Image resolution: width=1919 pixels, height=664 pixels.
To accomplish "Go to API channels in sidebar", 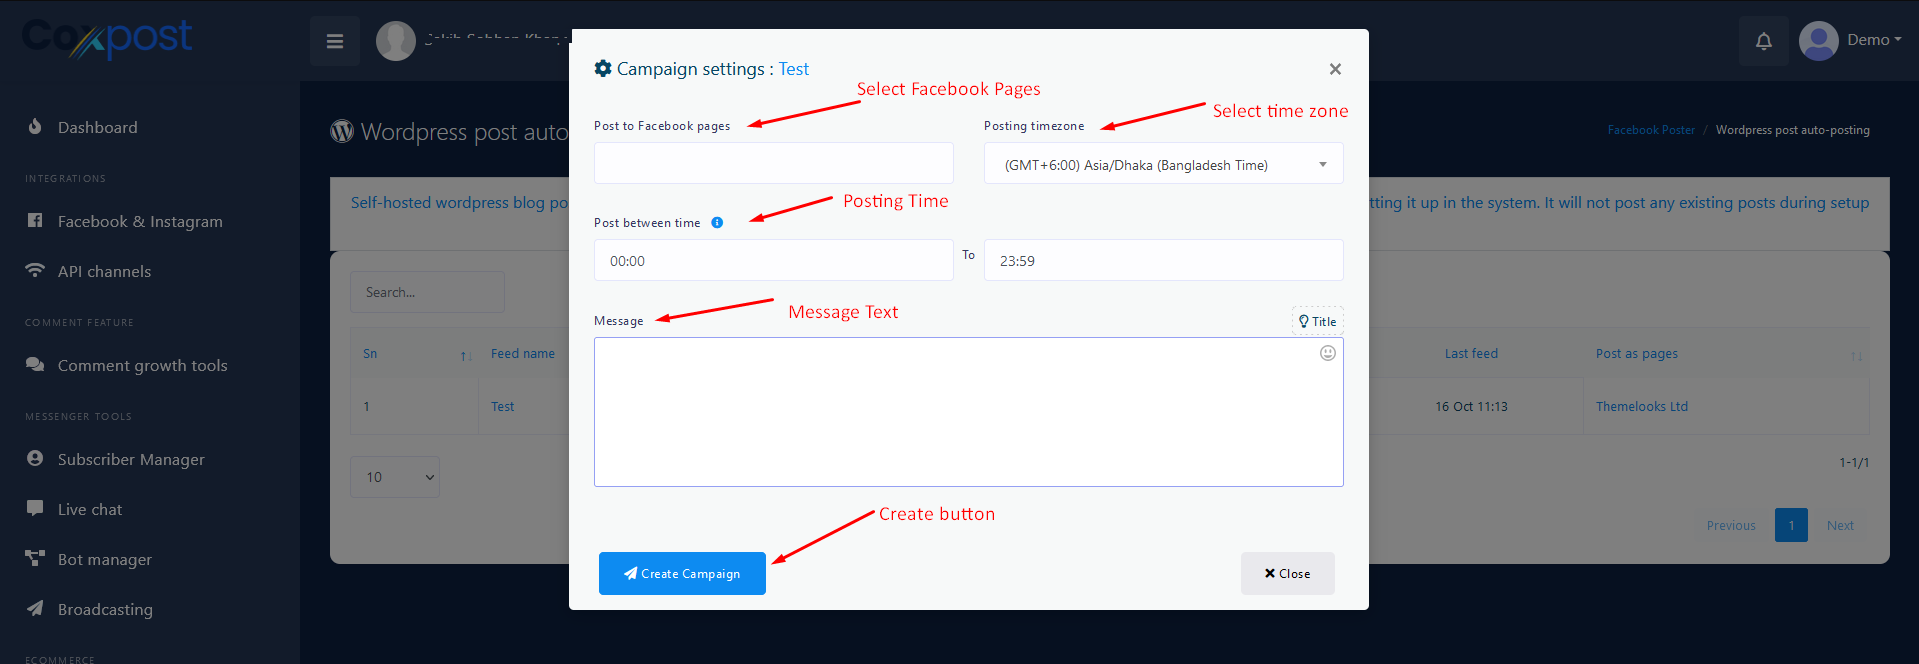I will [x=104, y=271].
